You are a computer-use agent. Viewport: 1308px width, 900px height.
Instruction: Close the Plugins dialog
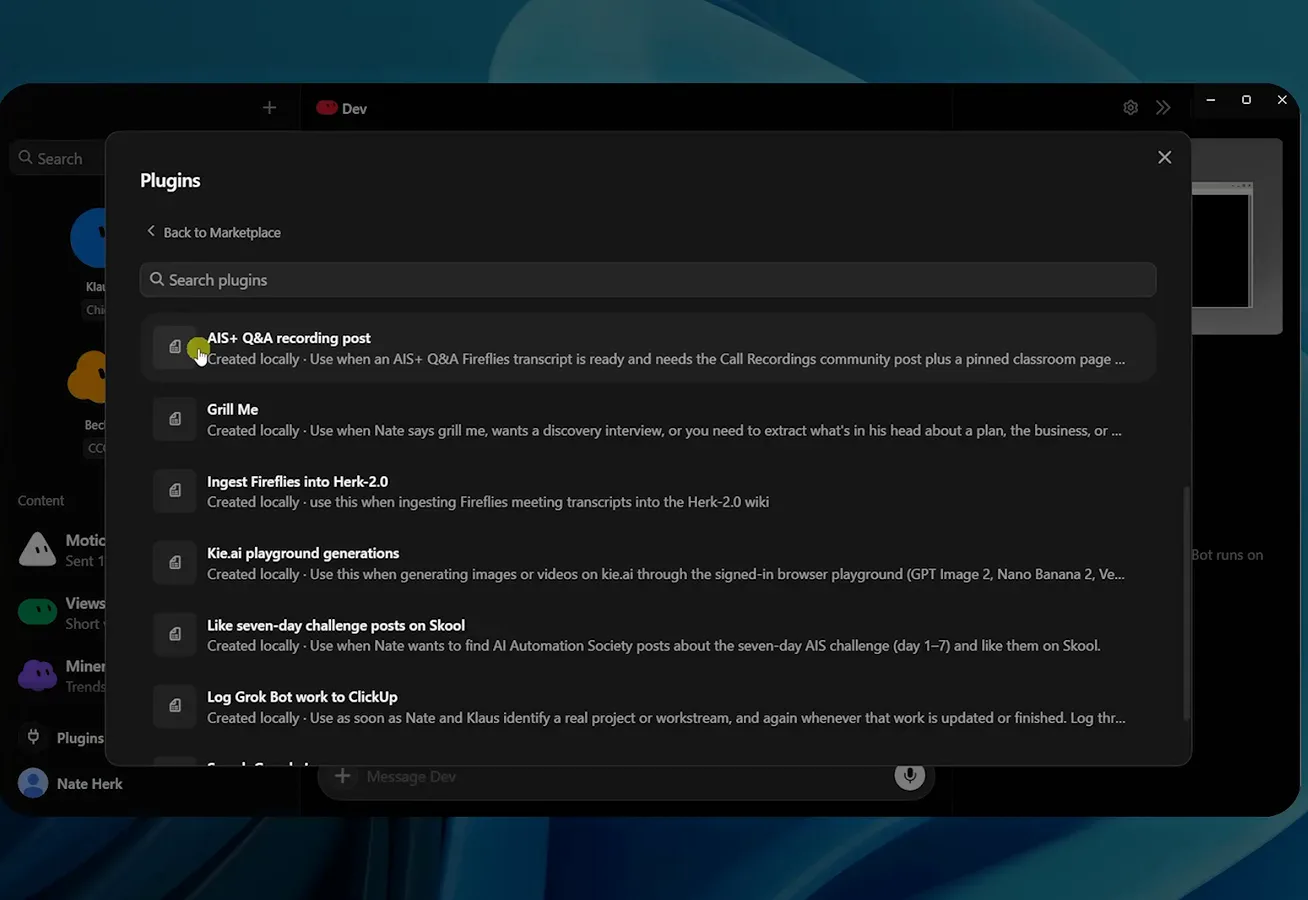(x=1164, y=157)
